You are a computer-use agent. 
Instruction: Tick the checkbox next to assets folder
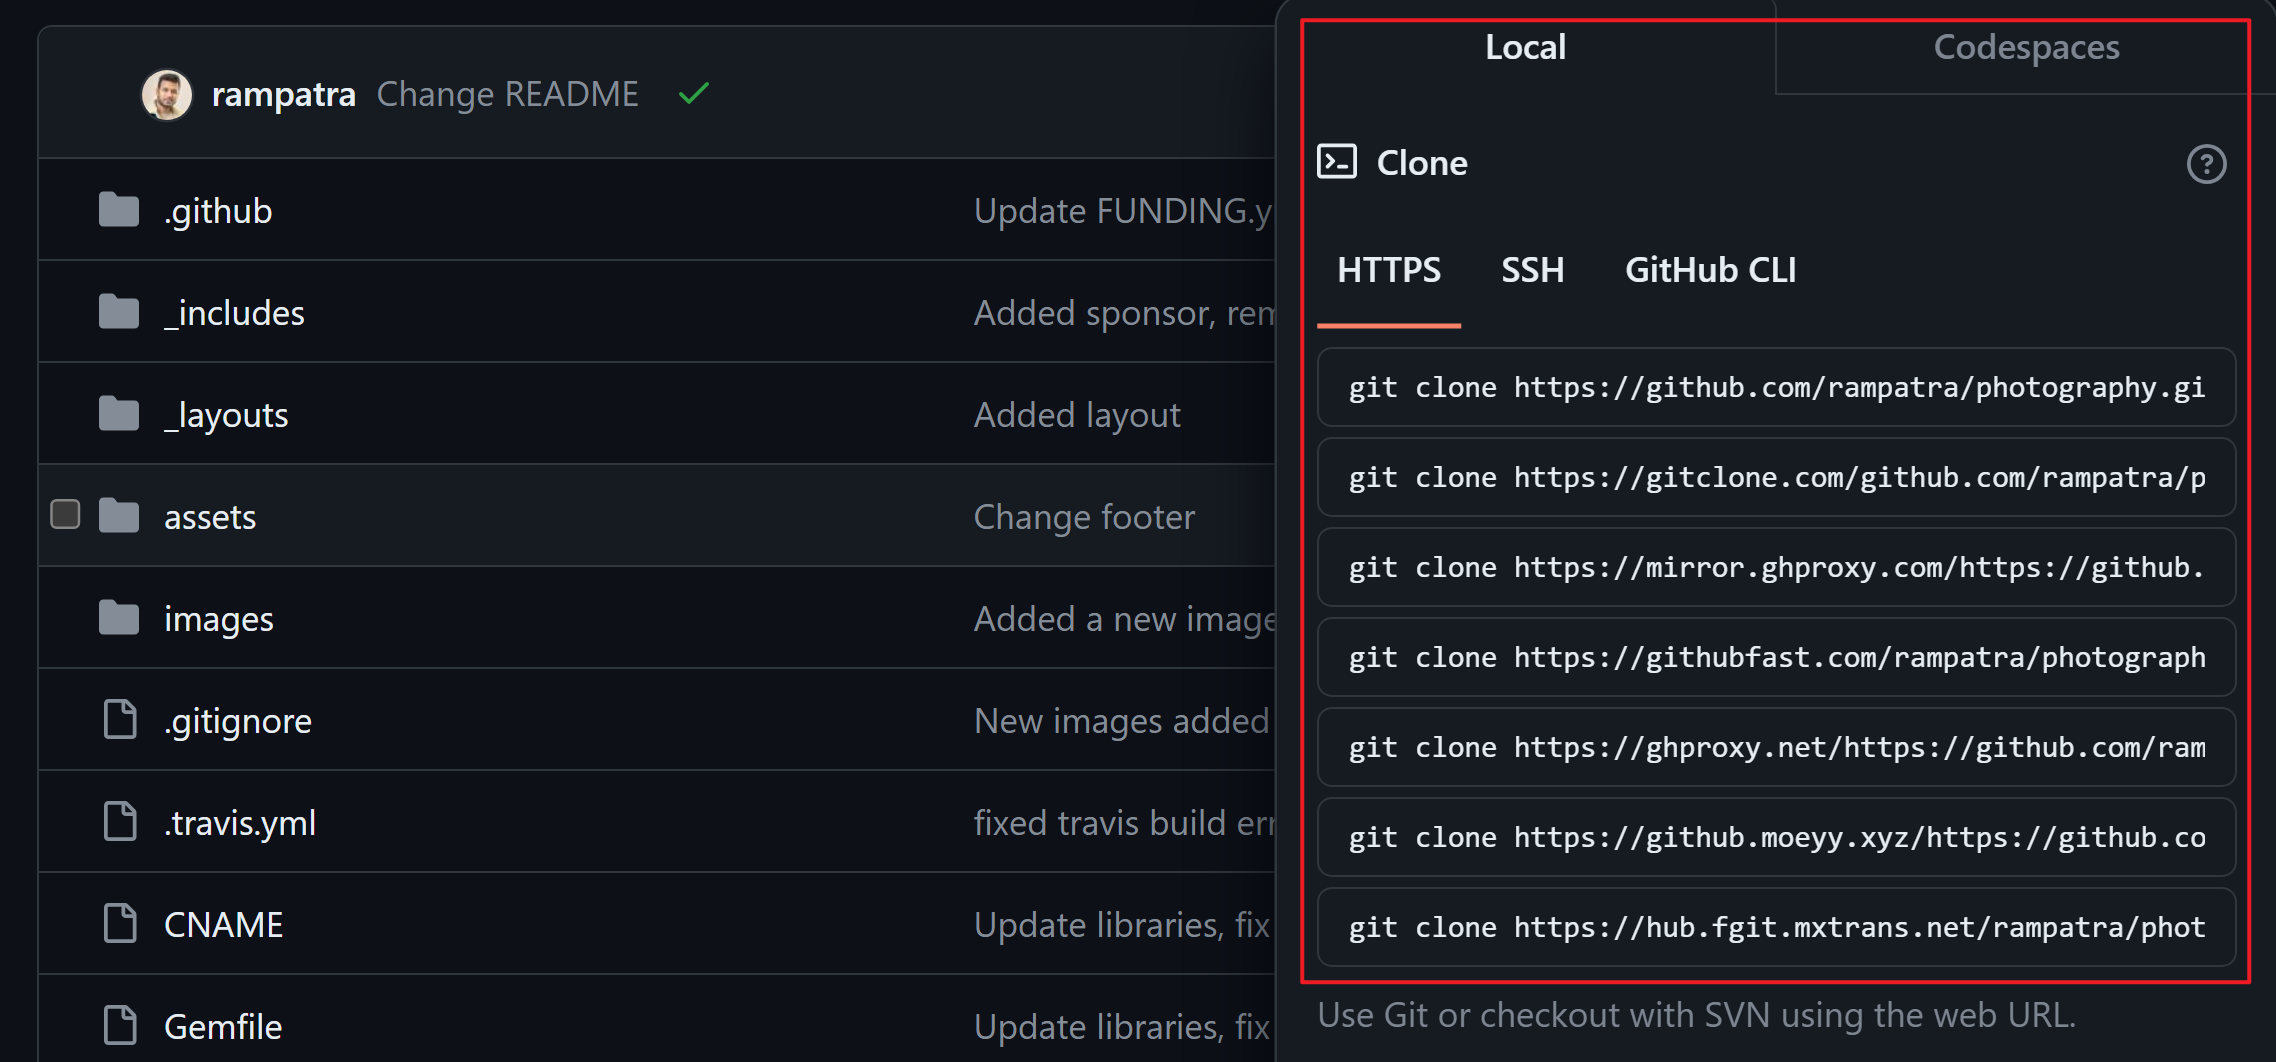click(65, 514)
